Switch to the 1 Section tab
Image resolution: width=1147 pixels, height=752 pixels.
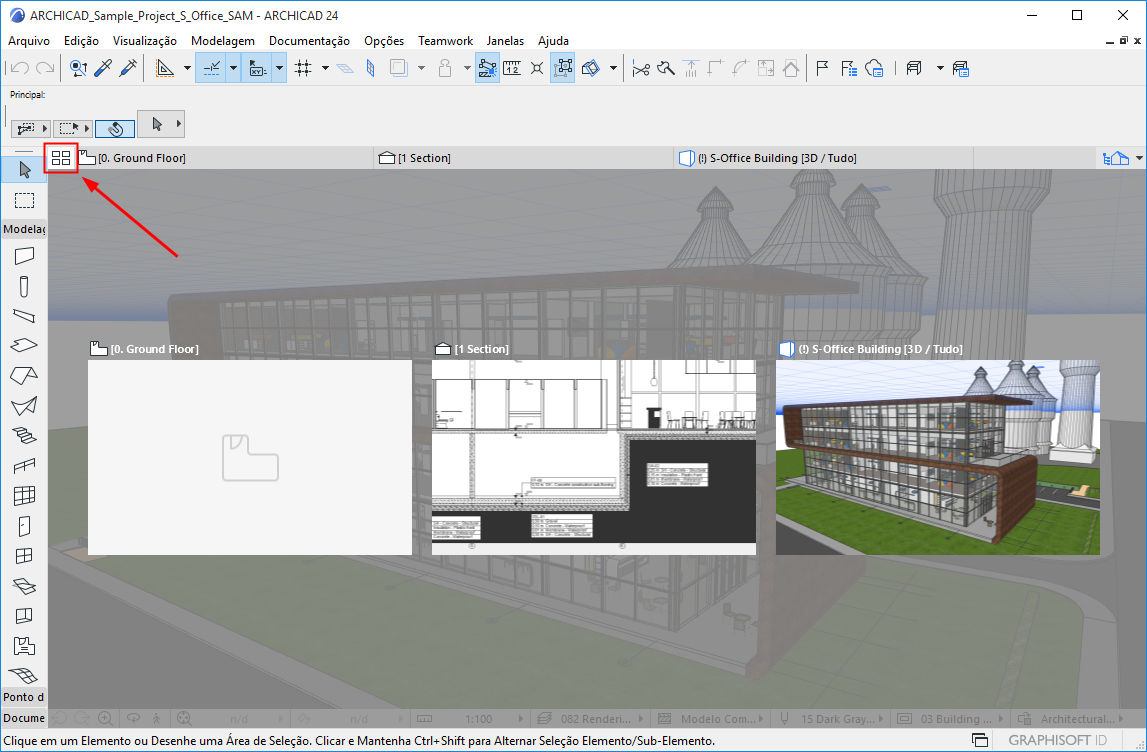[424, 158]
